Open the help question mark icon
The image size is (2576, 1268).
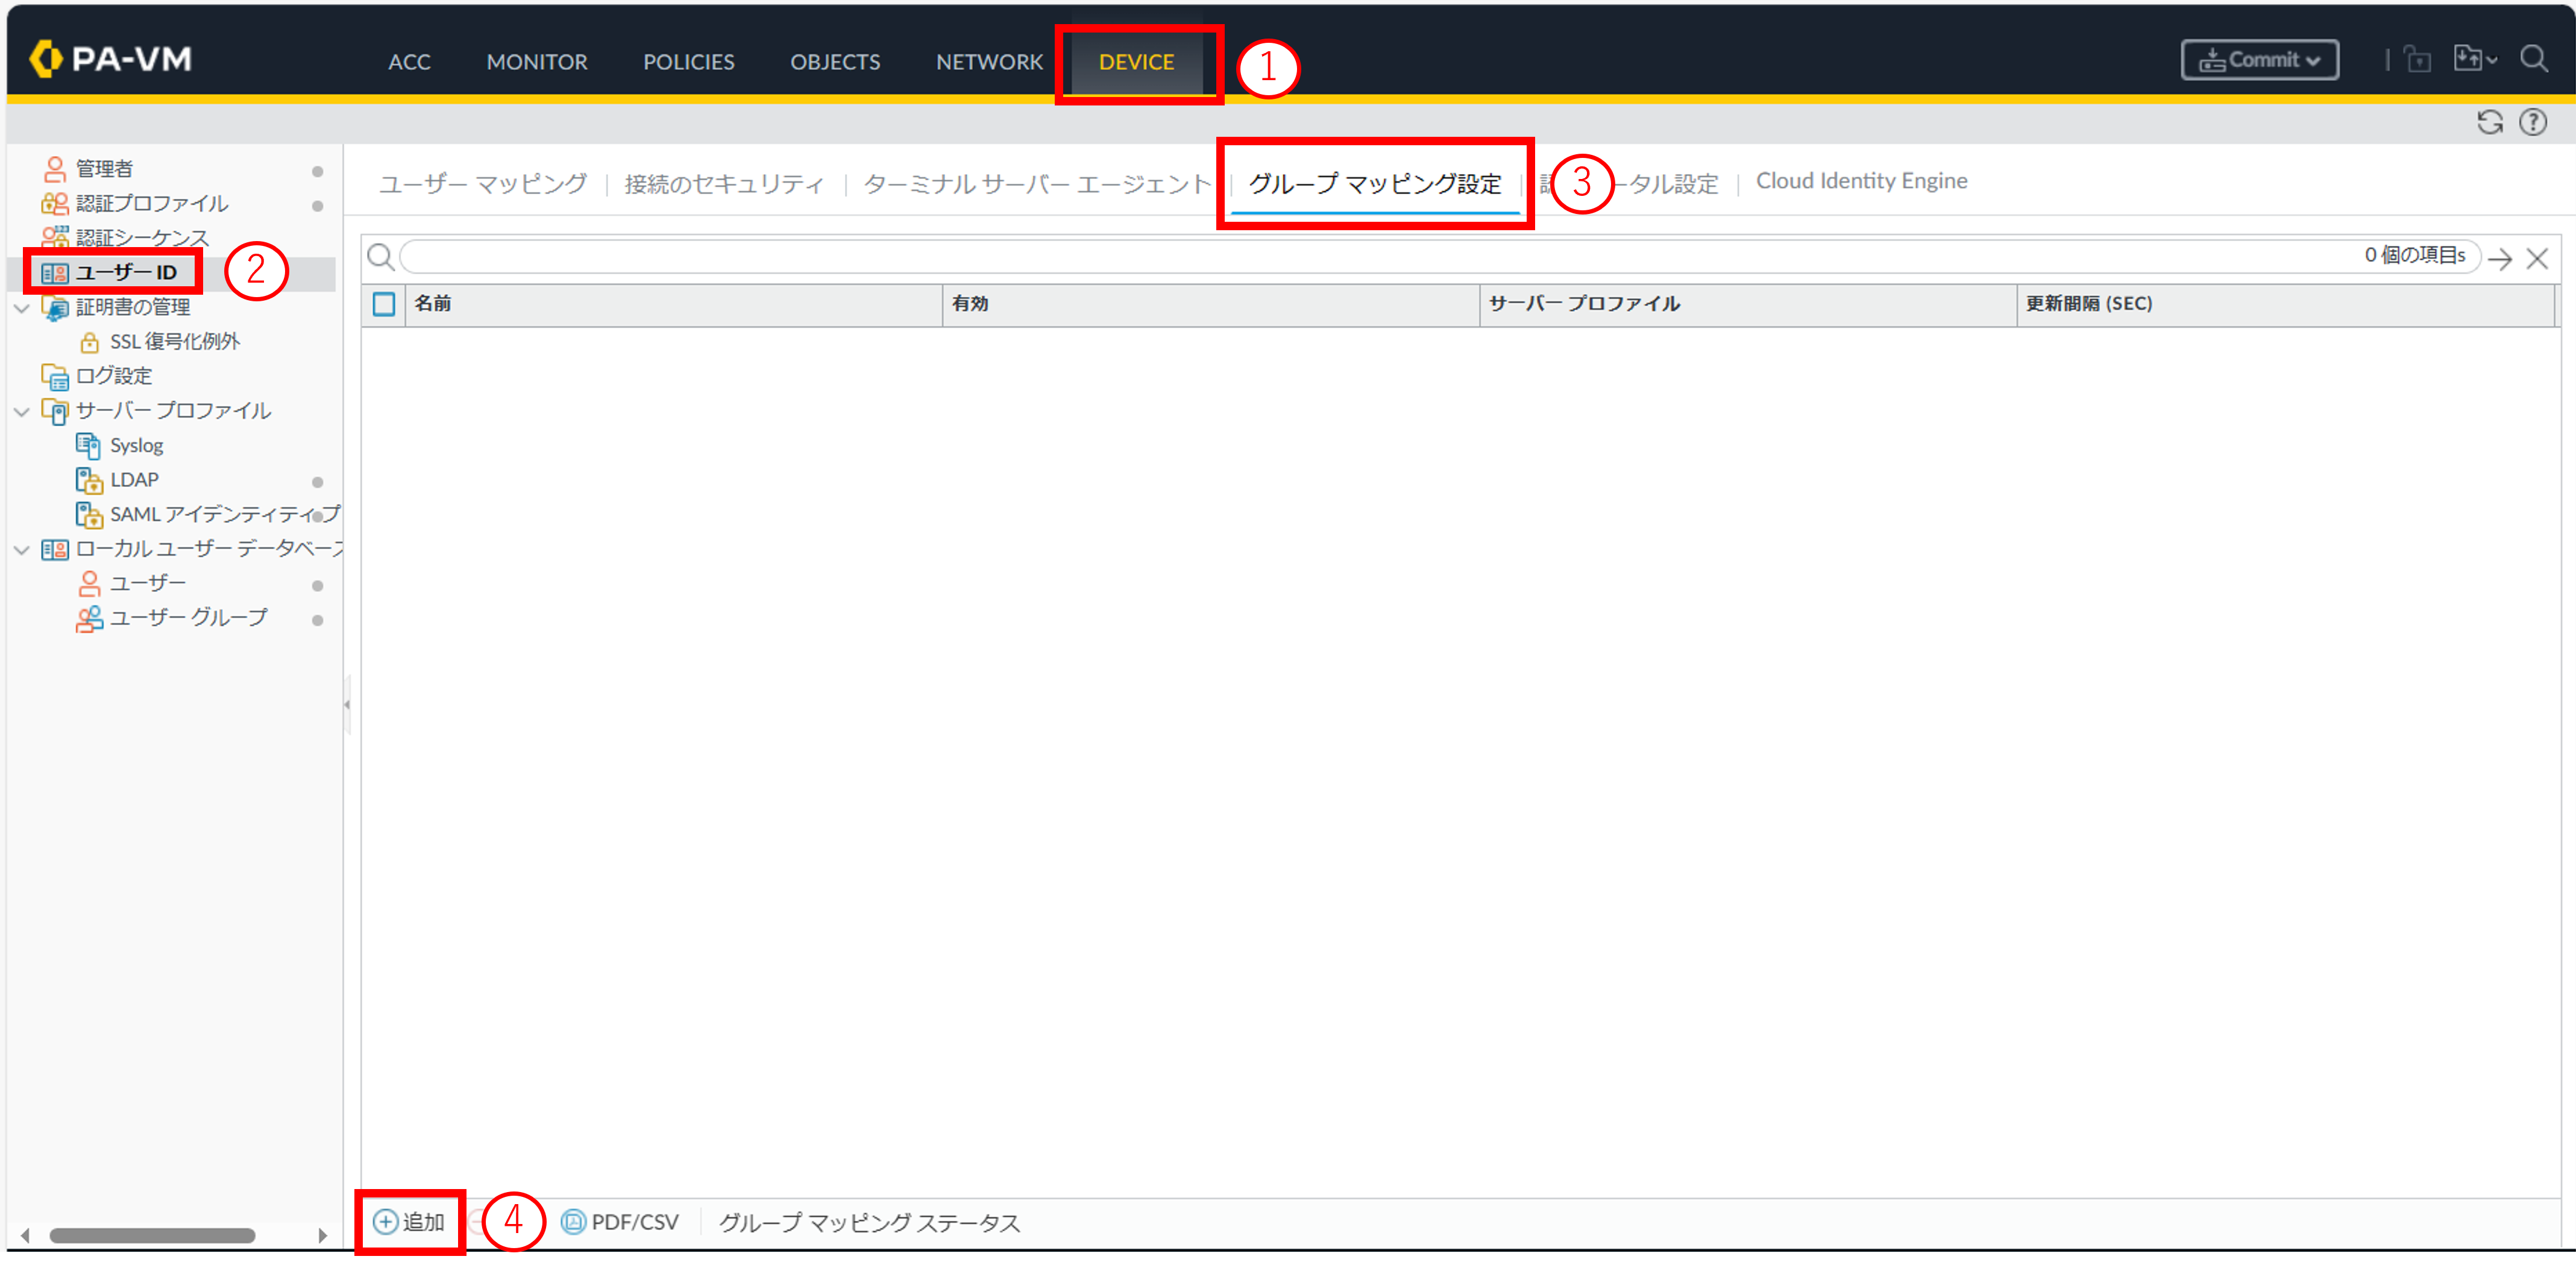click(2532, 122)
